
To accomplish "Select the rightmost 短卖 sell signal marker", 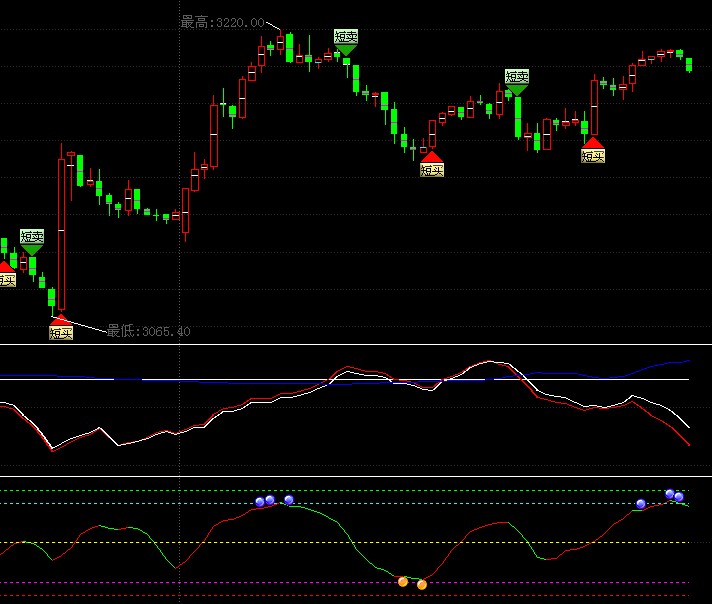I will [516, 77].
